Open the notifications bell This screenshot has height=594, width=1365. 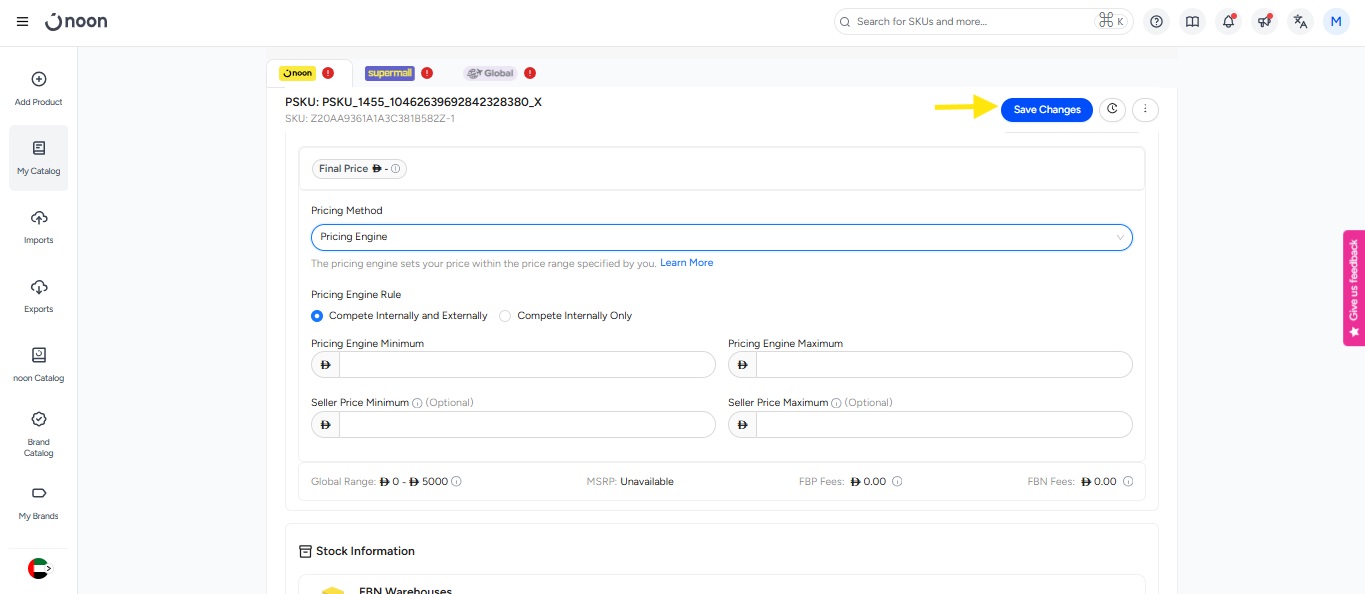(x=1228, y=21)
